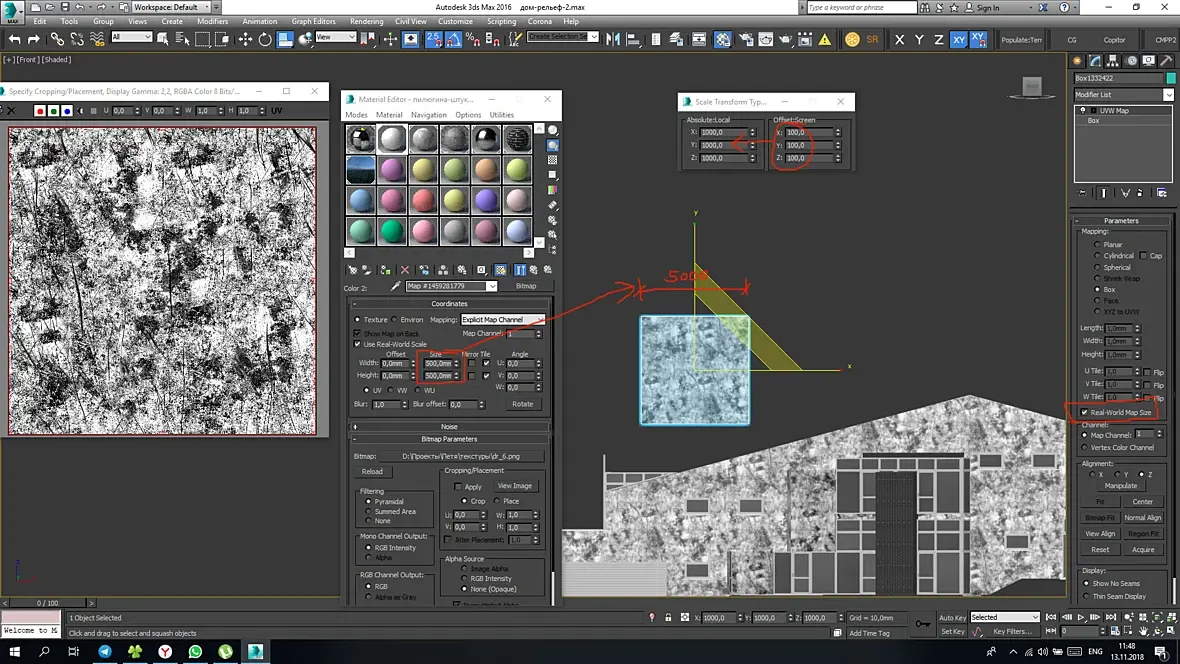Click the Select and Link chain icon
Screen dimensions: 1180x664
point(57,39)
